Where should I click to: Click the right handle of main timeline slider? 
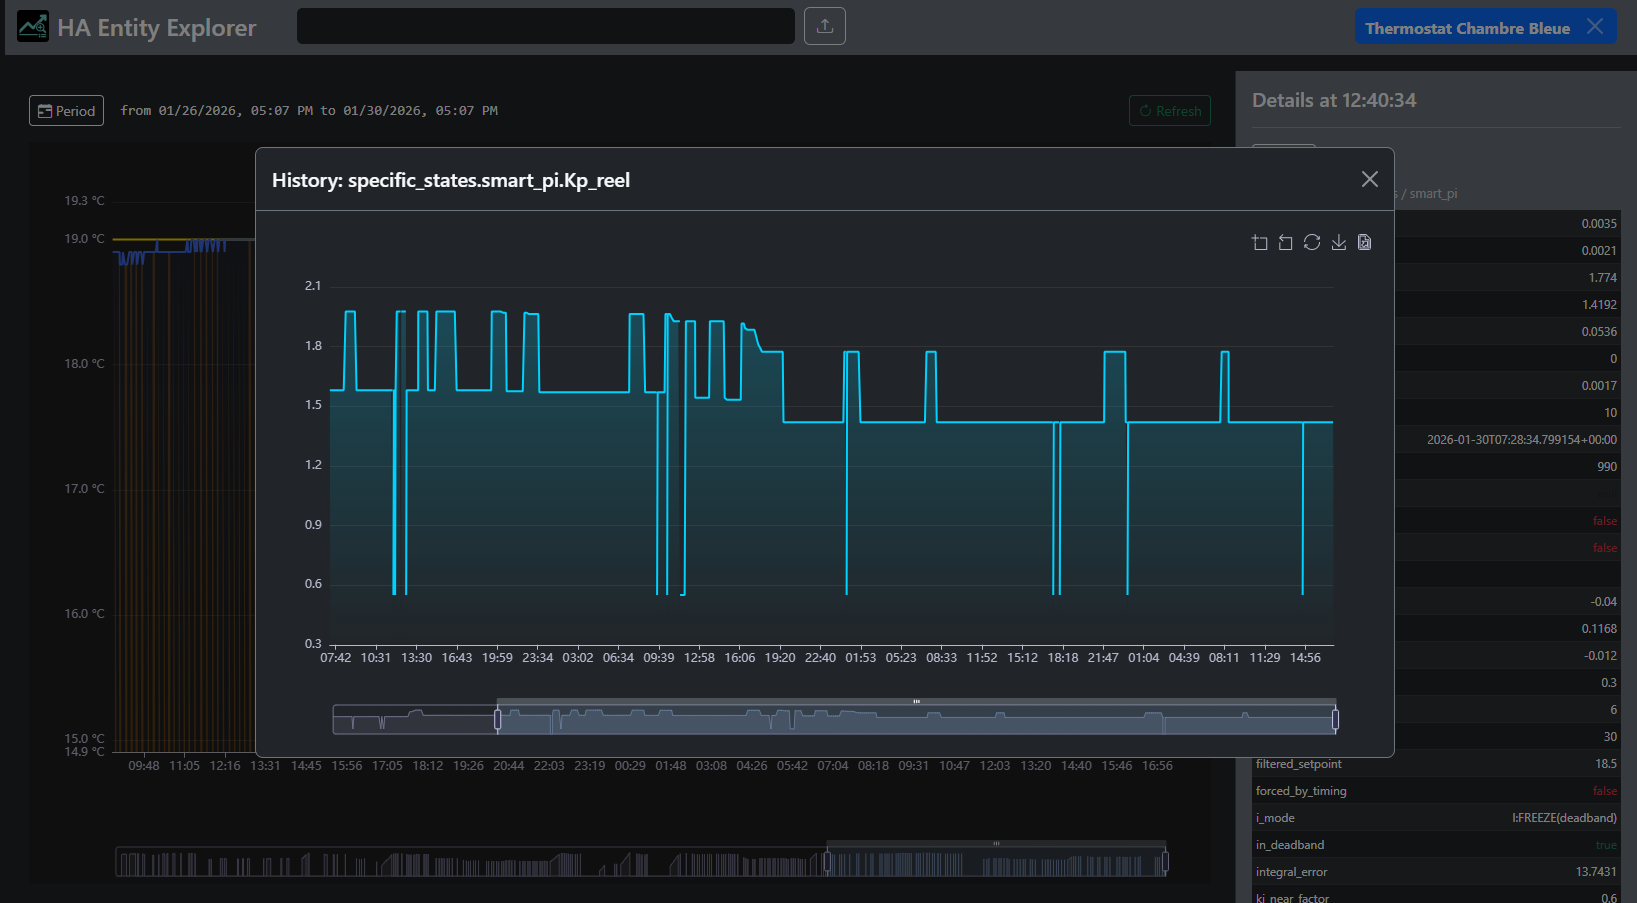(x=1165, y=862)
